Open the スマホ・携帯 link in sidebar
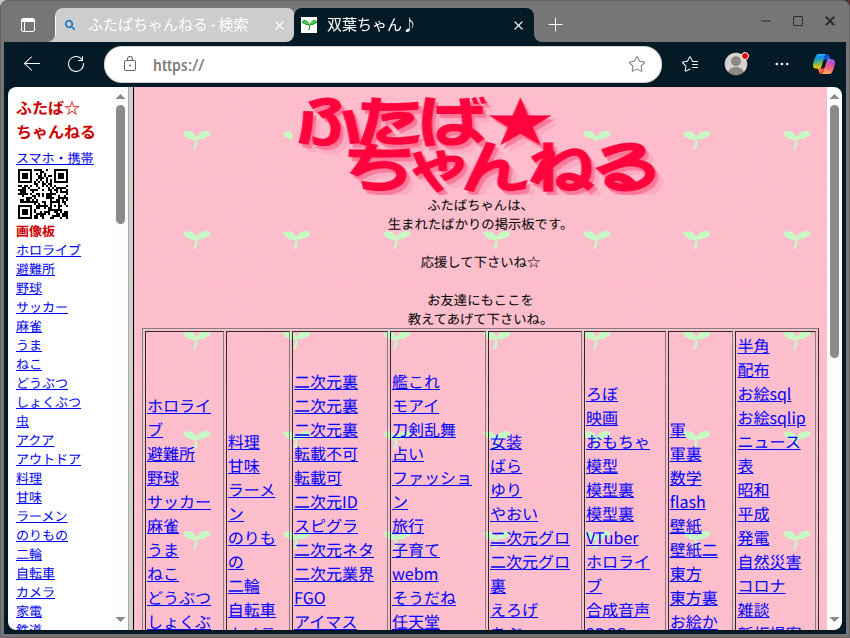The height and width of the screenshot is (638, 850). [x=55, y=158]
